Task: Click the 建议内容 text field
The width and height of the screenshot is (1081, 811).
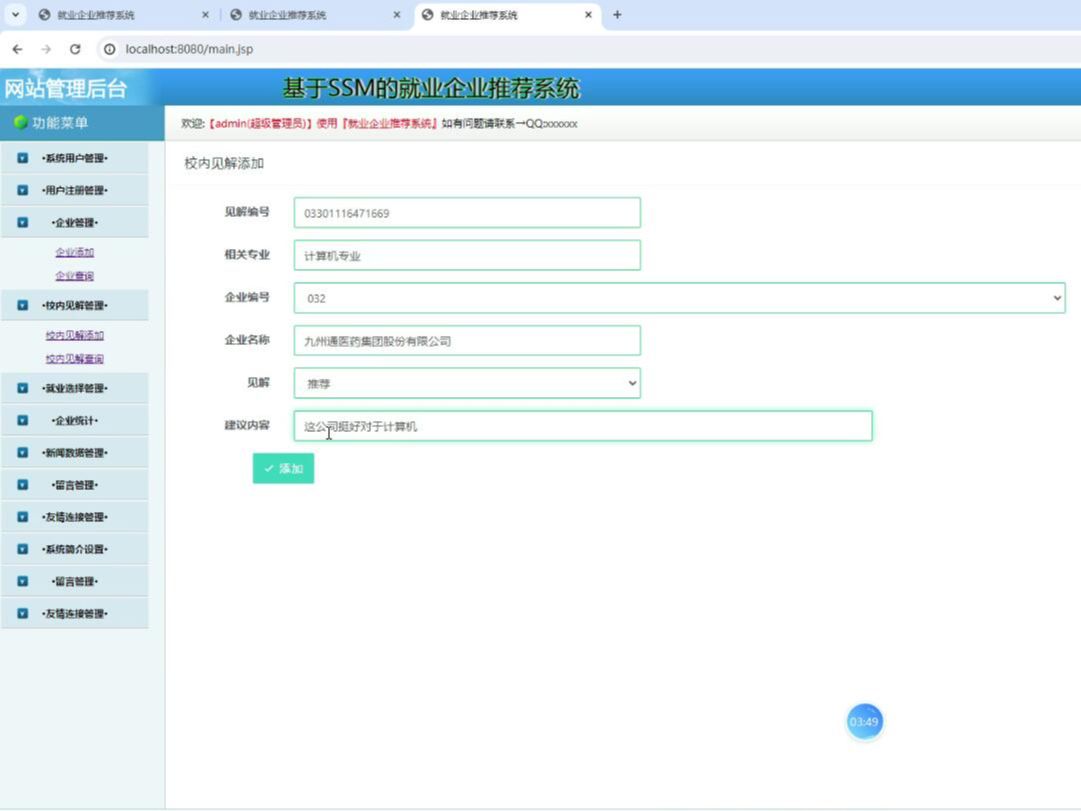Action: [x=583, y=426]
